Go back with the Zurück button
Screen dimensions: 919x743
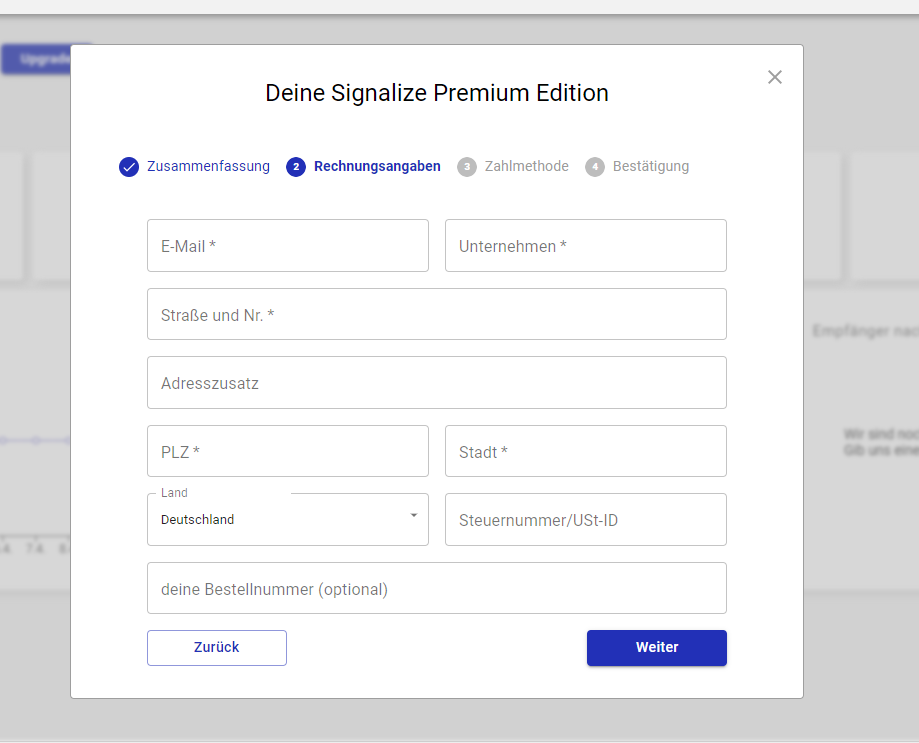[x=217, y=647]
